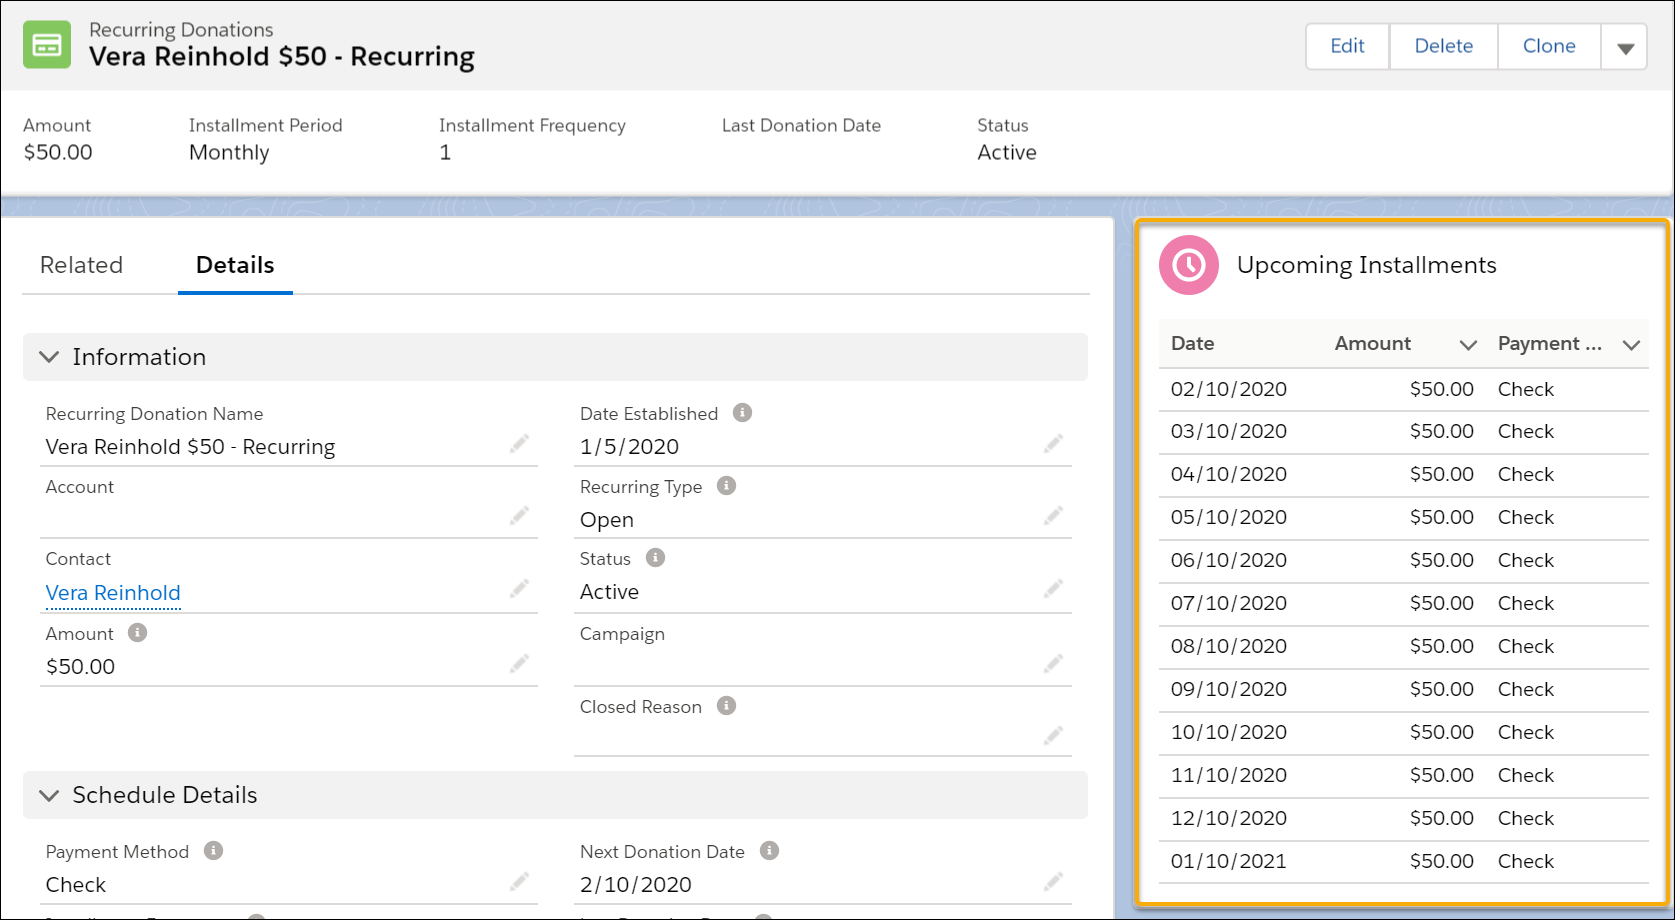Click pencil icon for Campaign field
Viewport: 1675px width, 920px height.
[1053, 664]
